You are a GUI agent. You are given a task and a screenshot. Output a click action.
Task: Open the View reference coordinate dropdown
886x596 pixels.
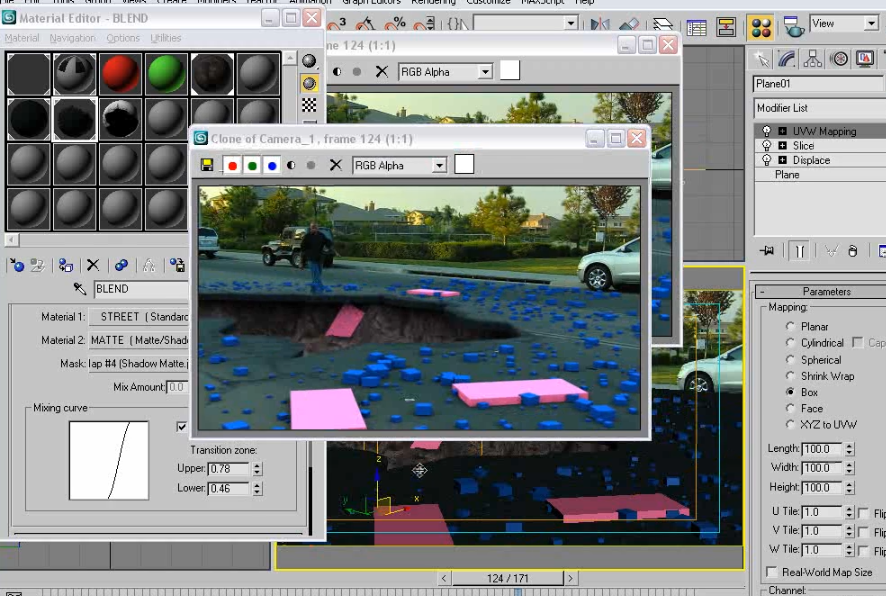coord(871,23)
